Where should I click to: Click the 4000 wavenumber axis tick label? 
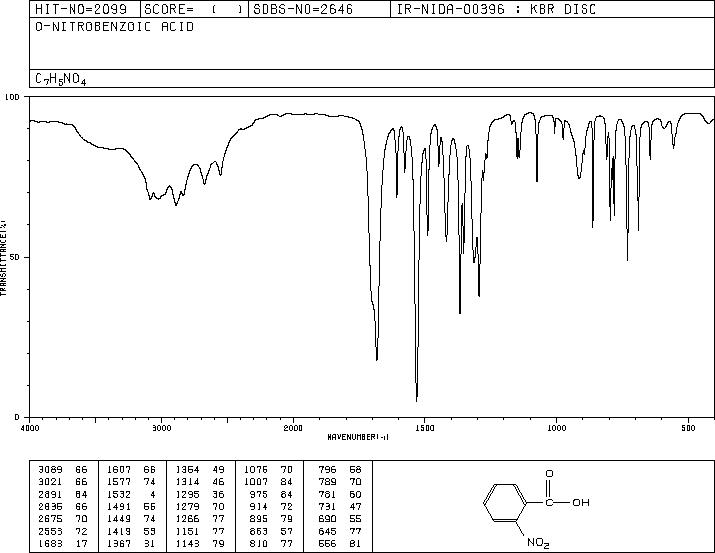(x=30, y=428)
